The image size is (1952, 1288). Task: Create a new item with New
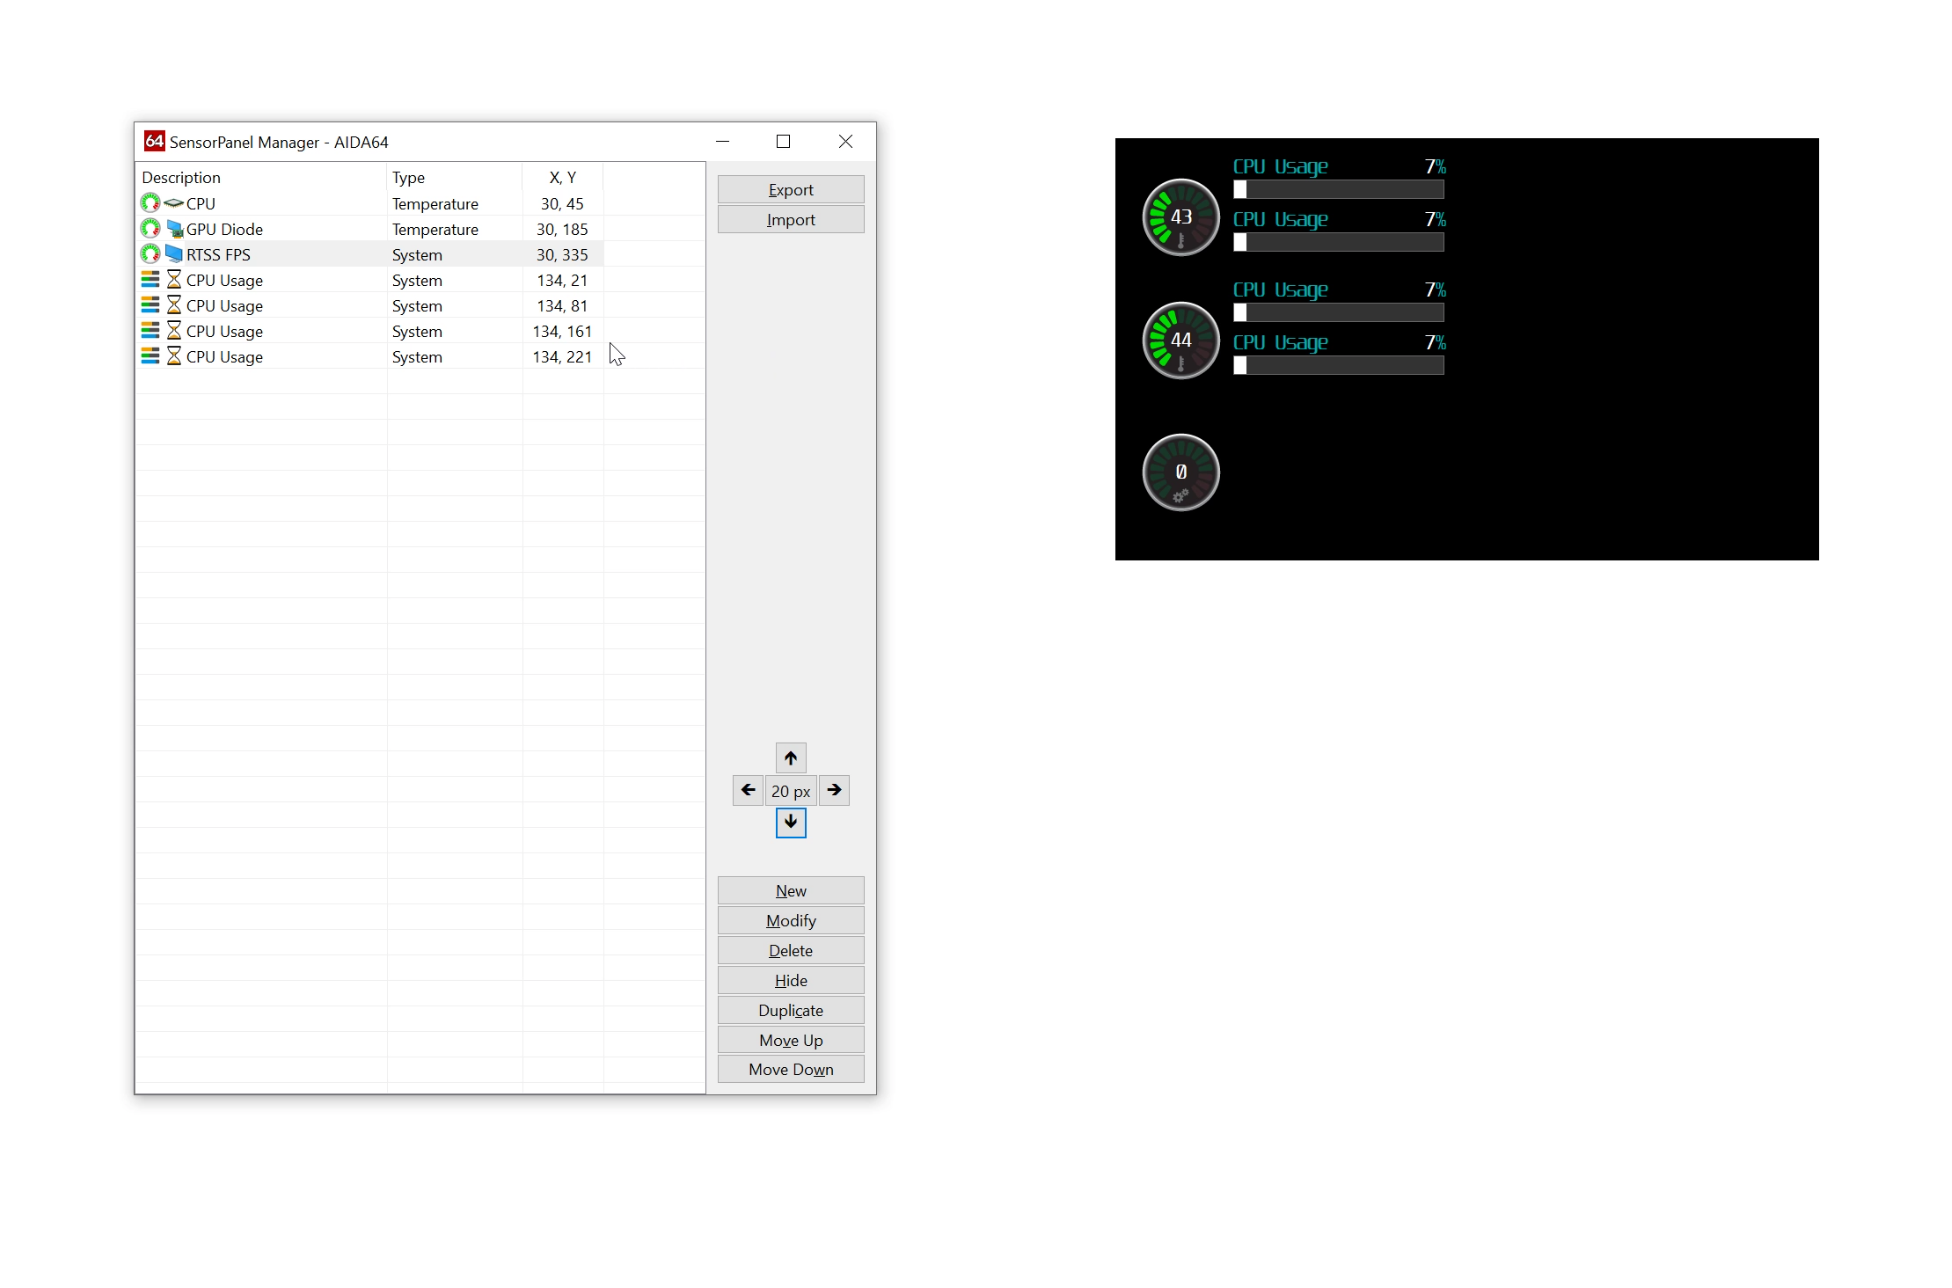click(x=791, y=891)
